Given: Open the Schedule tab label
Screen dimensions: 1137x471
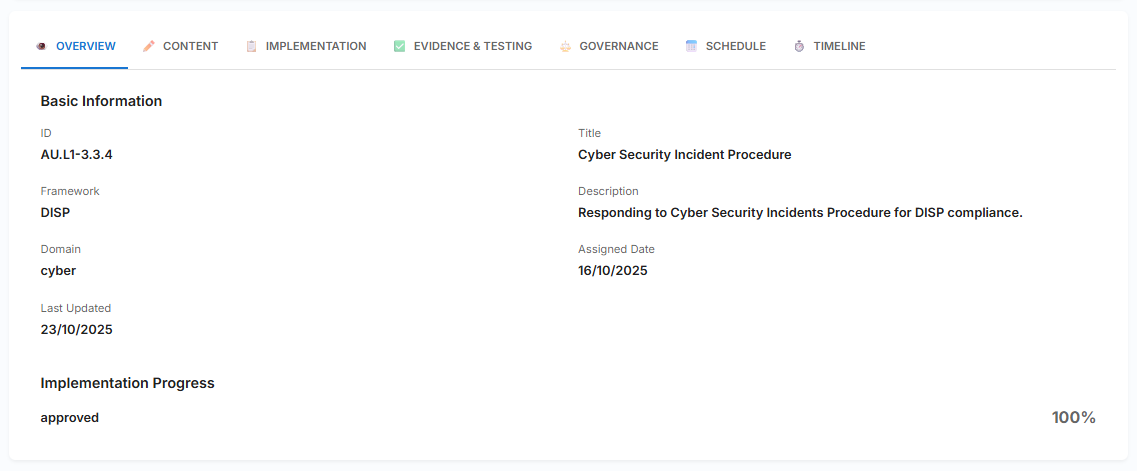Looking at the screenshot, I should [736, 46].
